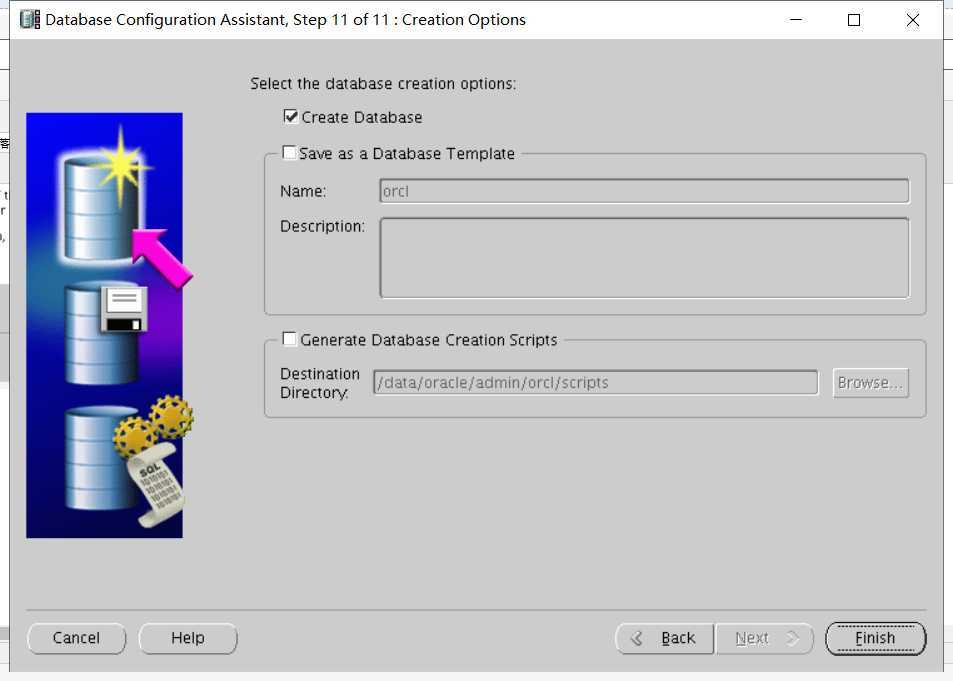
Task: Click the Finish button
Action: 875,638
